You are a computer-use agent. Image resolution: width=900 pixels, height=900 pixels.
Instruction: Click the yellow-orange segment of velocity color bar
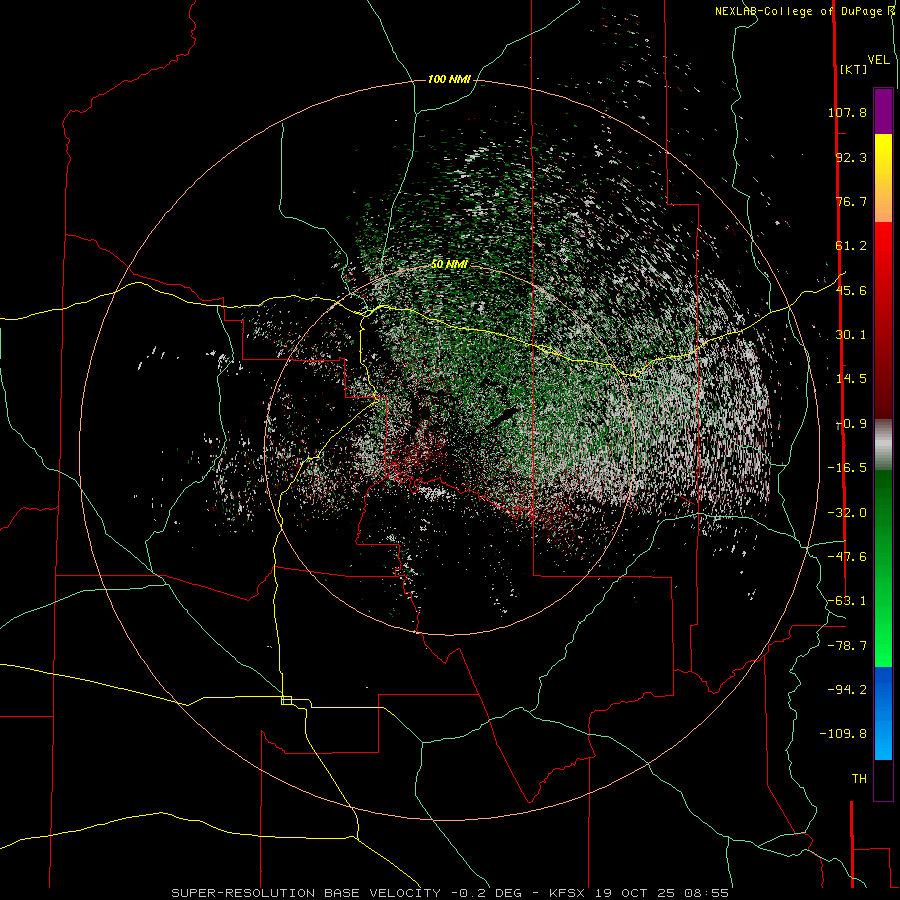click(883, 178)
